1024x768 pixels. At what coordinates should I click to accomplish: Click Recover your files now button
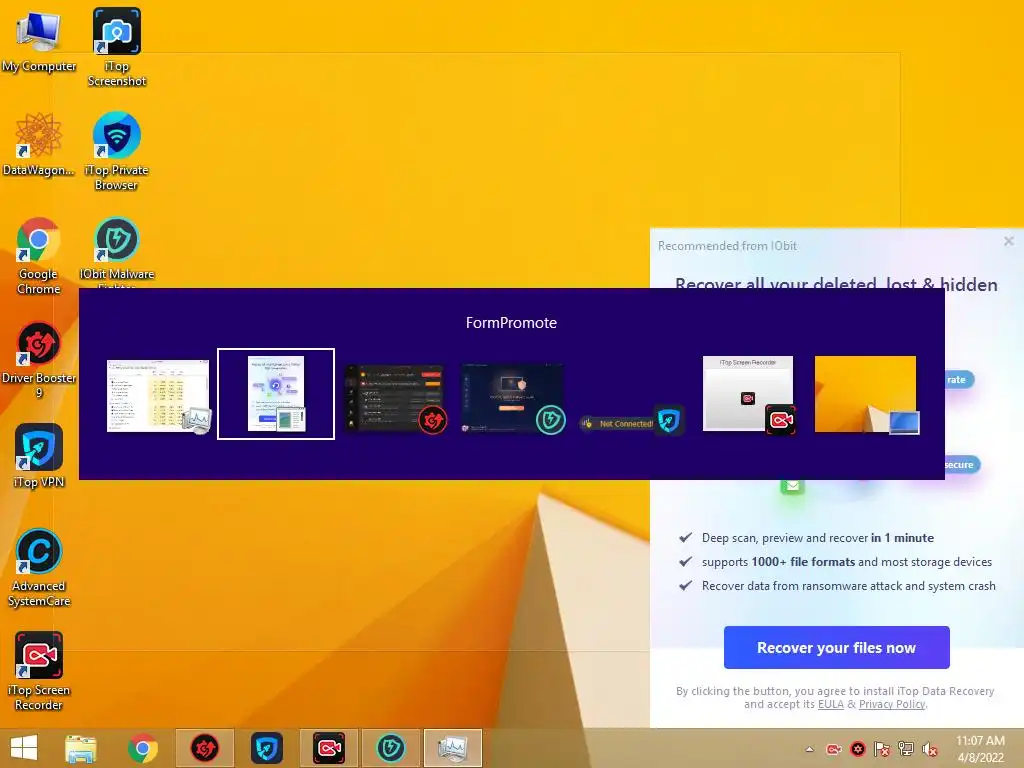[837, 647]
